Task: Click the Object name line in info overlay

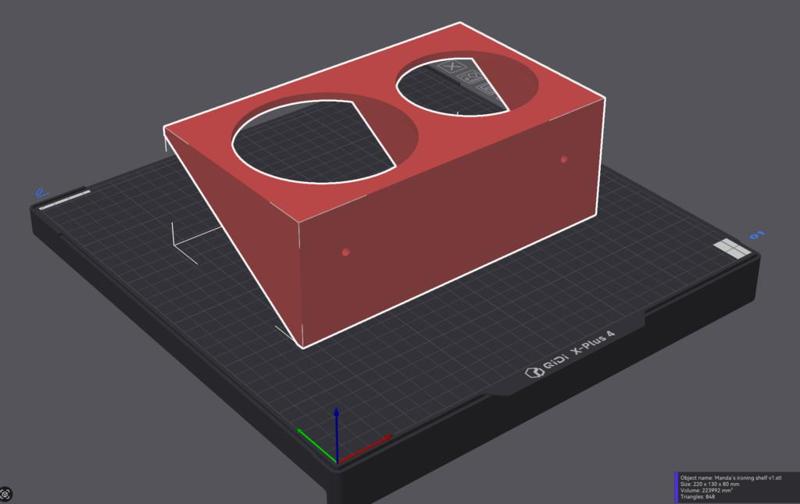Action: click(x=731, y=478)
